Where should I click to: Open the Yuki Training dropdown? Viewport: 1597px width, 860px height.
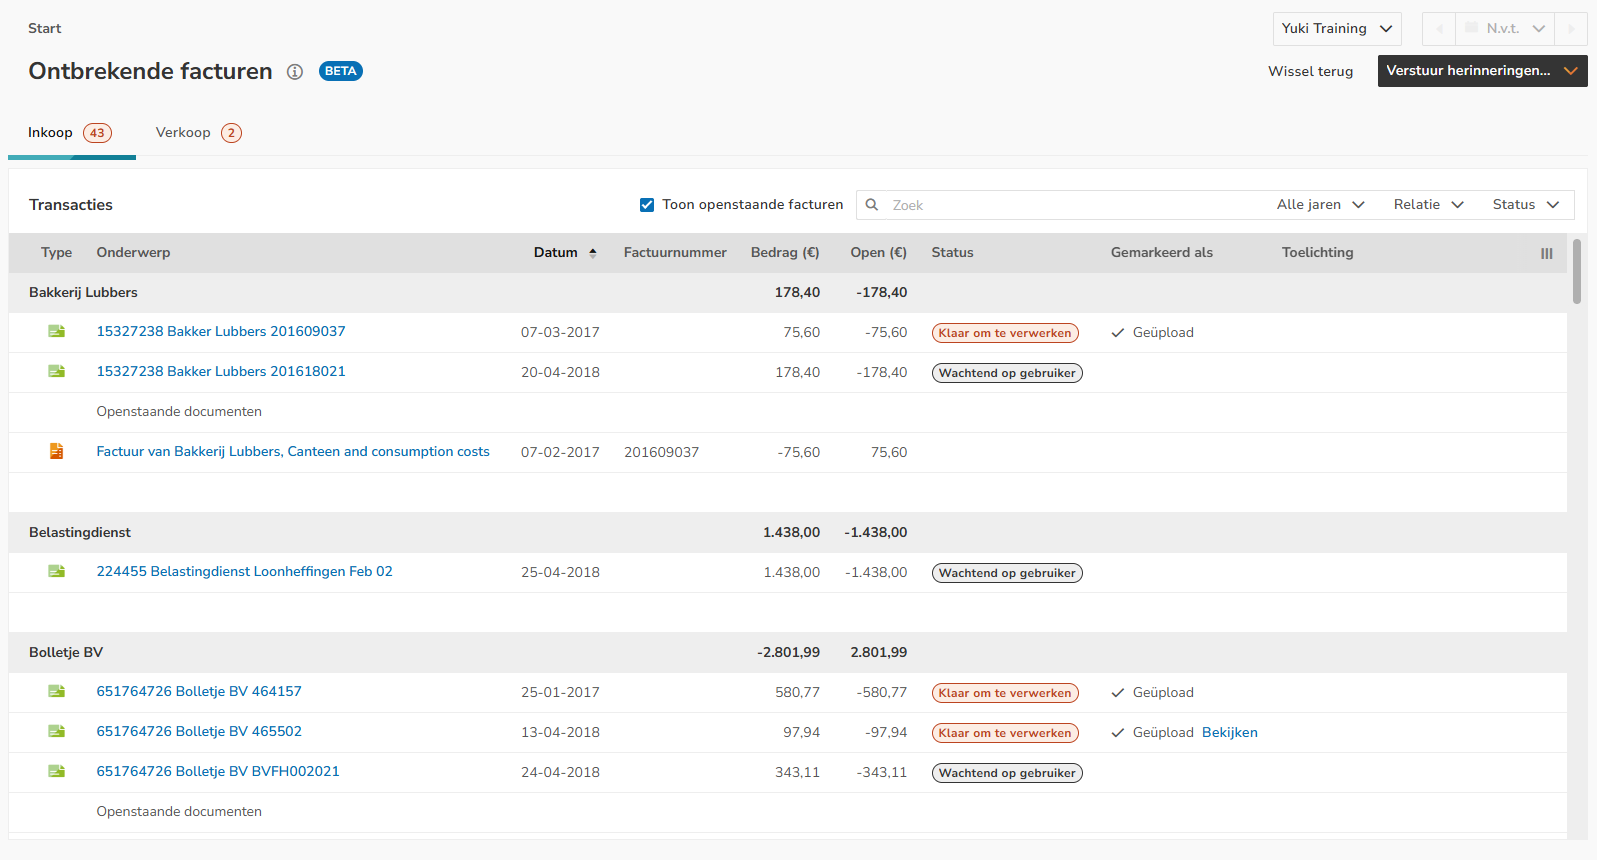(x=1336, y=29)
